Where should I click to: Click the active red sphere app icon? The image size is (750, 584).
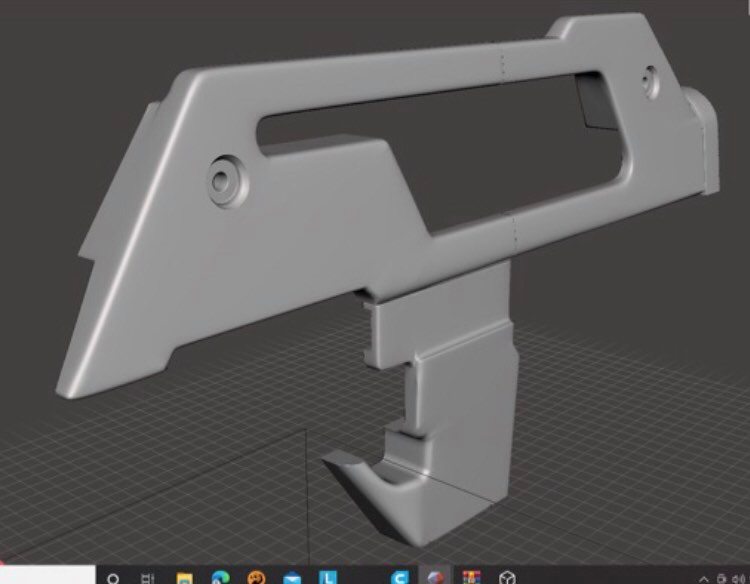click(x=435, y=576)
